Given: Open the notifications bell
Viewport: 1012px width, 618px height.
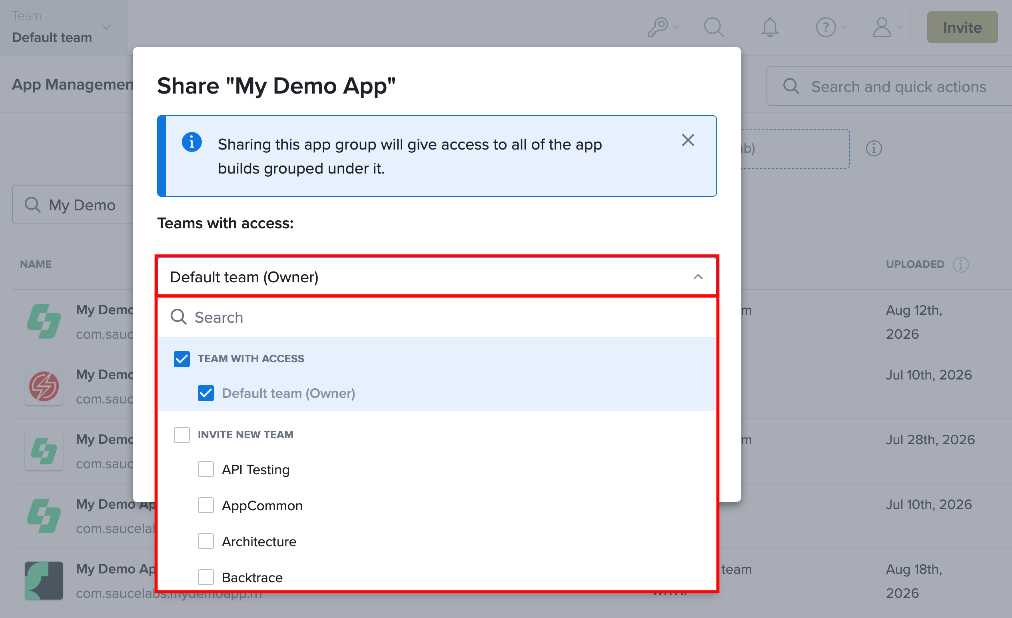Looking at the screenshot, I should (769, 27).
